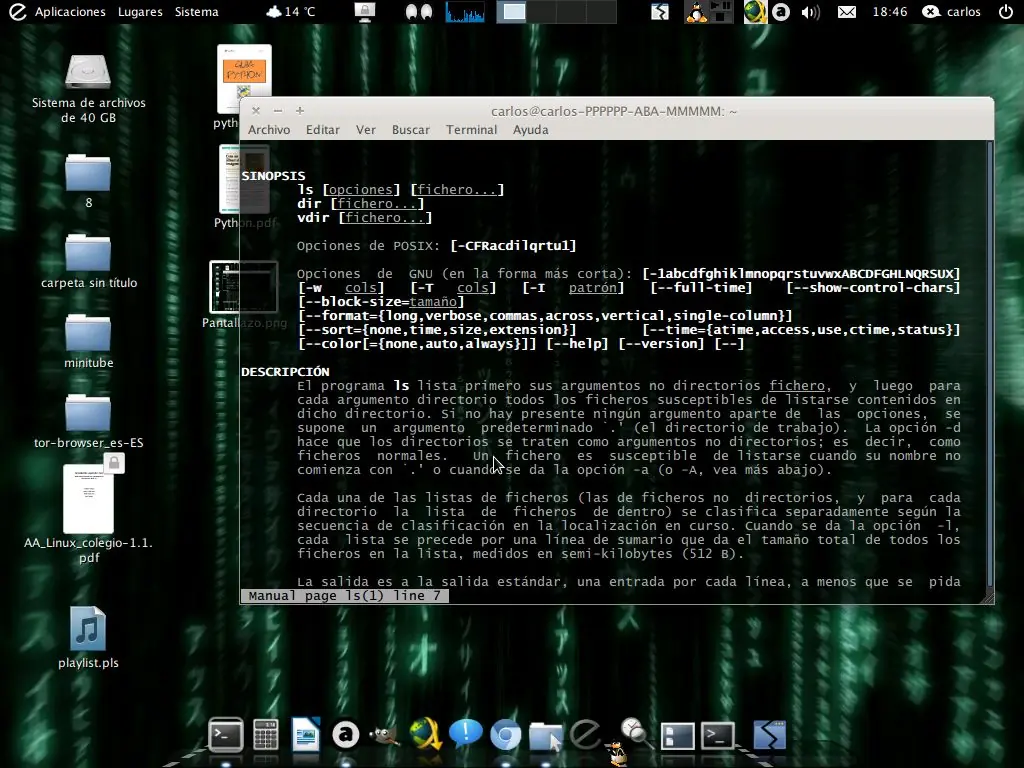
Task: Open JDownloader globe icon in the dock
Action: point(425,734)
